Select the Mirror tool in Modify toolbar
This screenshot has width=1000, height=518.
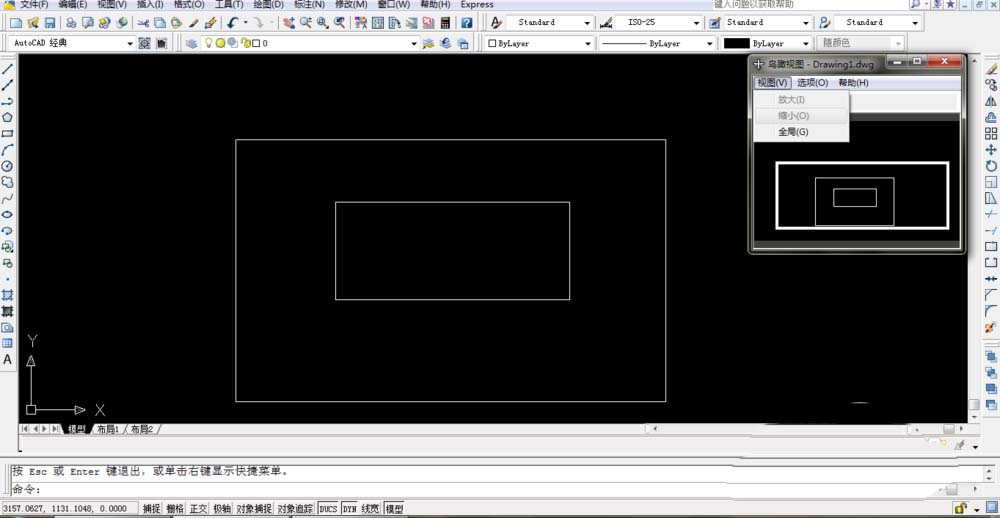(x=990, y=101)
